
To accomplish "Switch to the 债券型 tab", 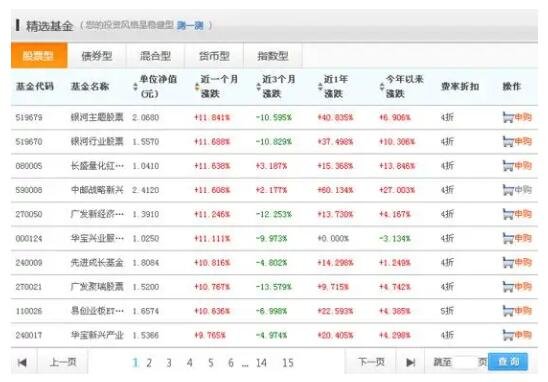I will [96, 56].
